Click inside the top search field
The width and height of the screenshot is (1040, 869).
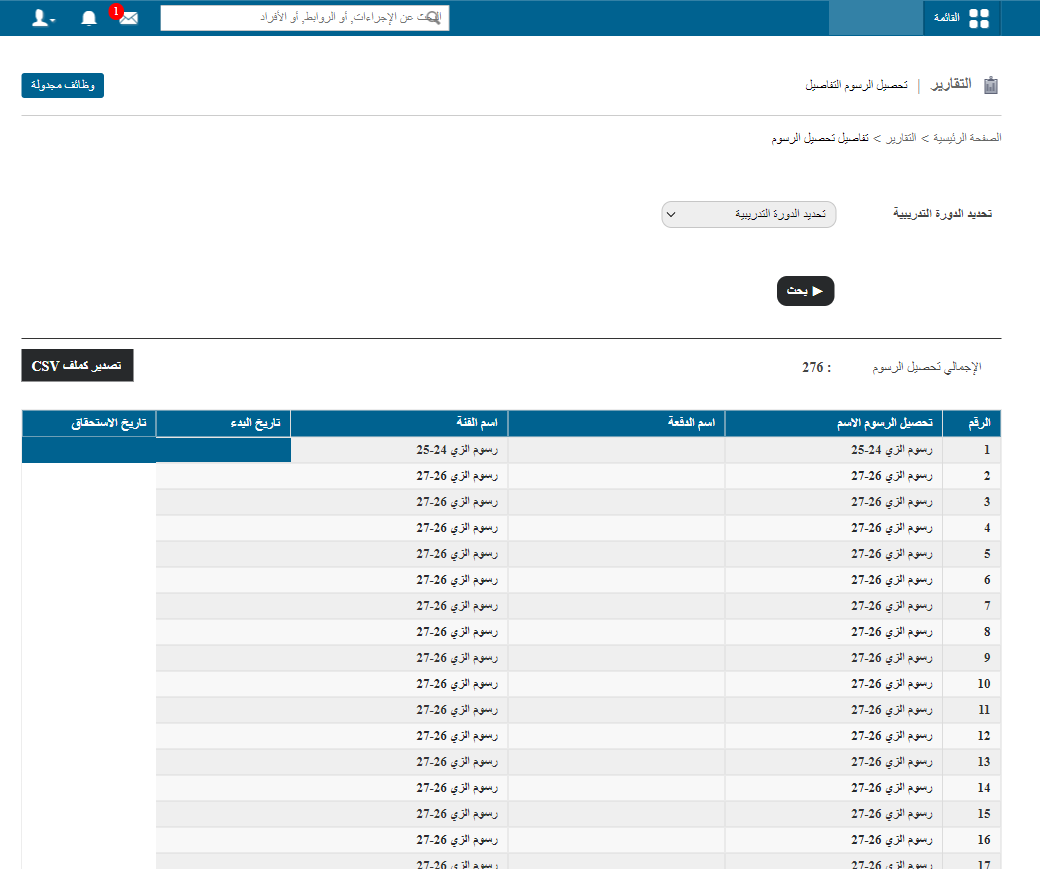[304, 18]
